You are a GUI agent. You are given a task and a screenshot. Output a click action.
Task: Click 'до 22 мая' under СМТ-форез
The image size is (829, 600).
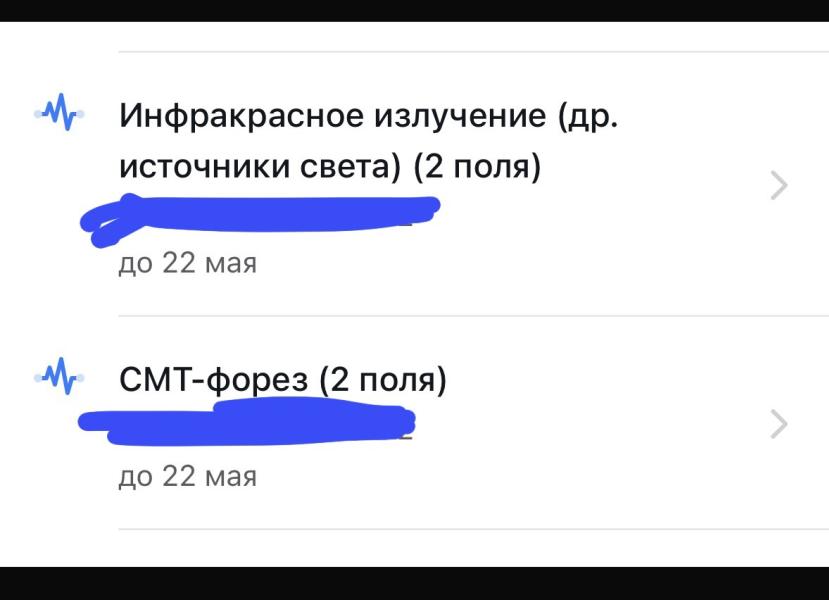pos(187,476)
